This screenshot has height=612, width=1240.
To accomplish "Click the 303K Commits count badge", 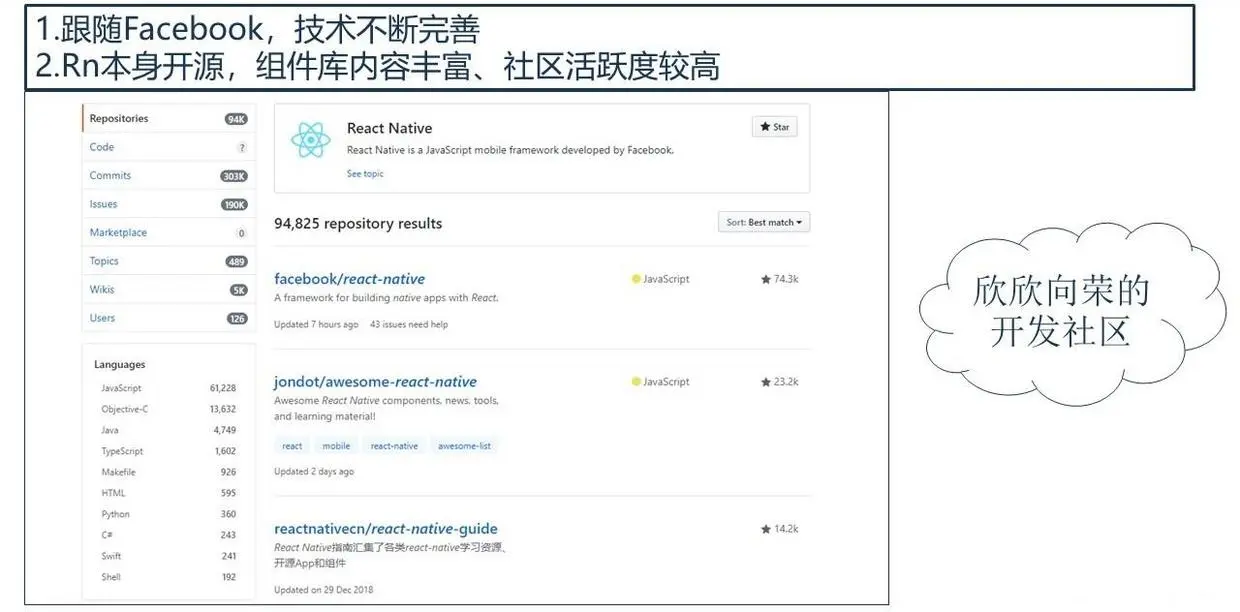I will pos(234,176).
